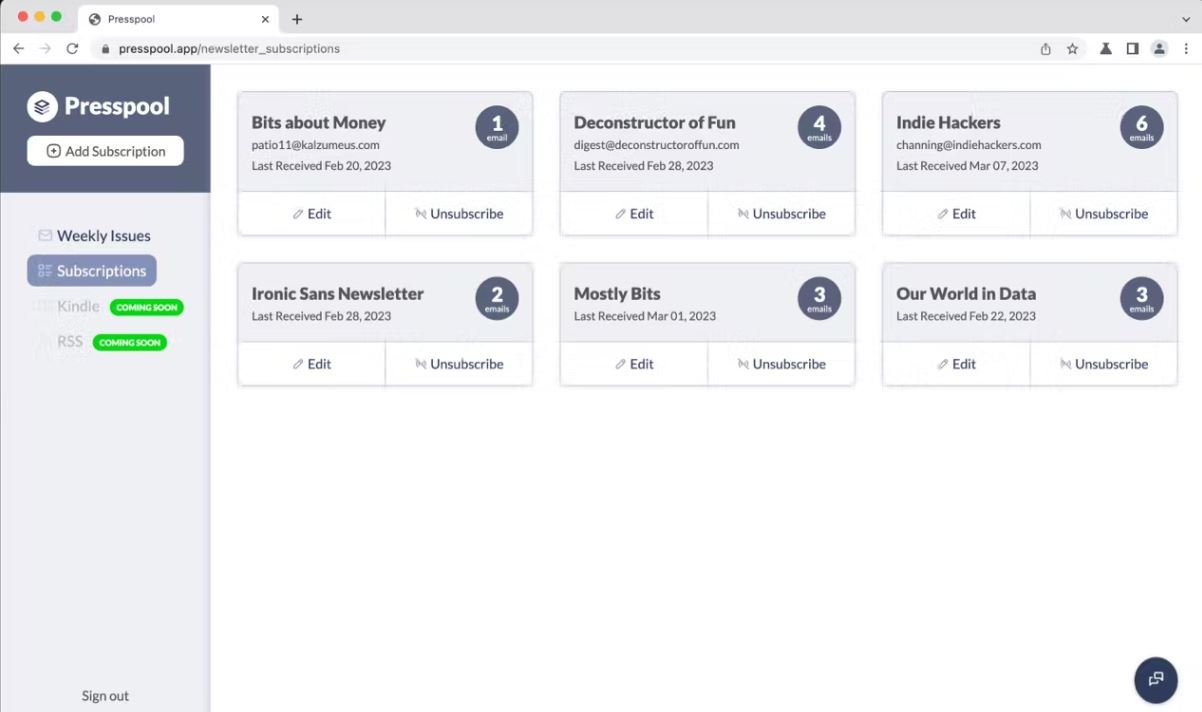This screenshot has width=1202, height=712.
Task: Click the Last Received Mar 07, 2023 text
Action: click(967, 166)
